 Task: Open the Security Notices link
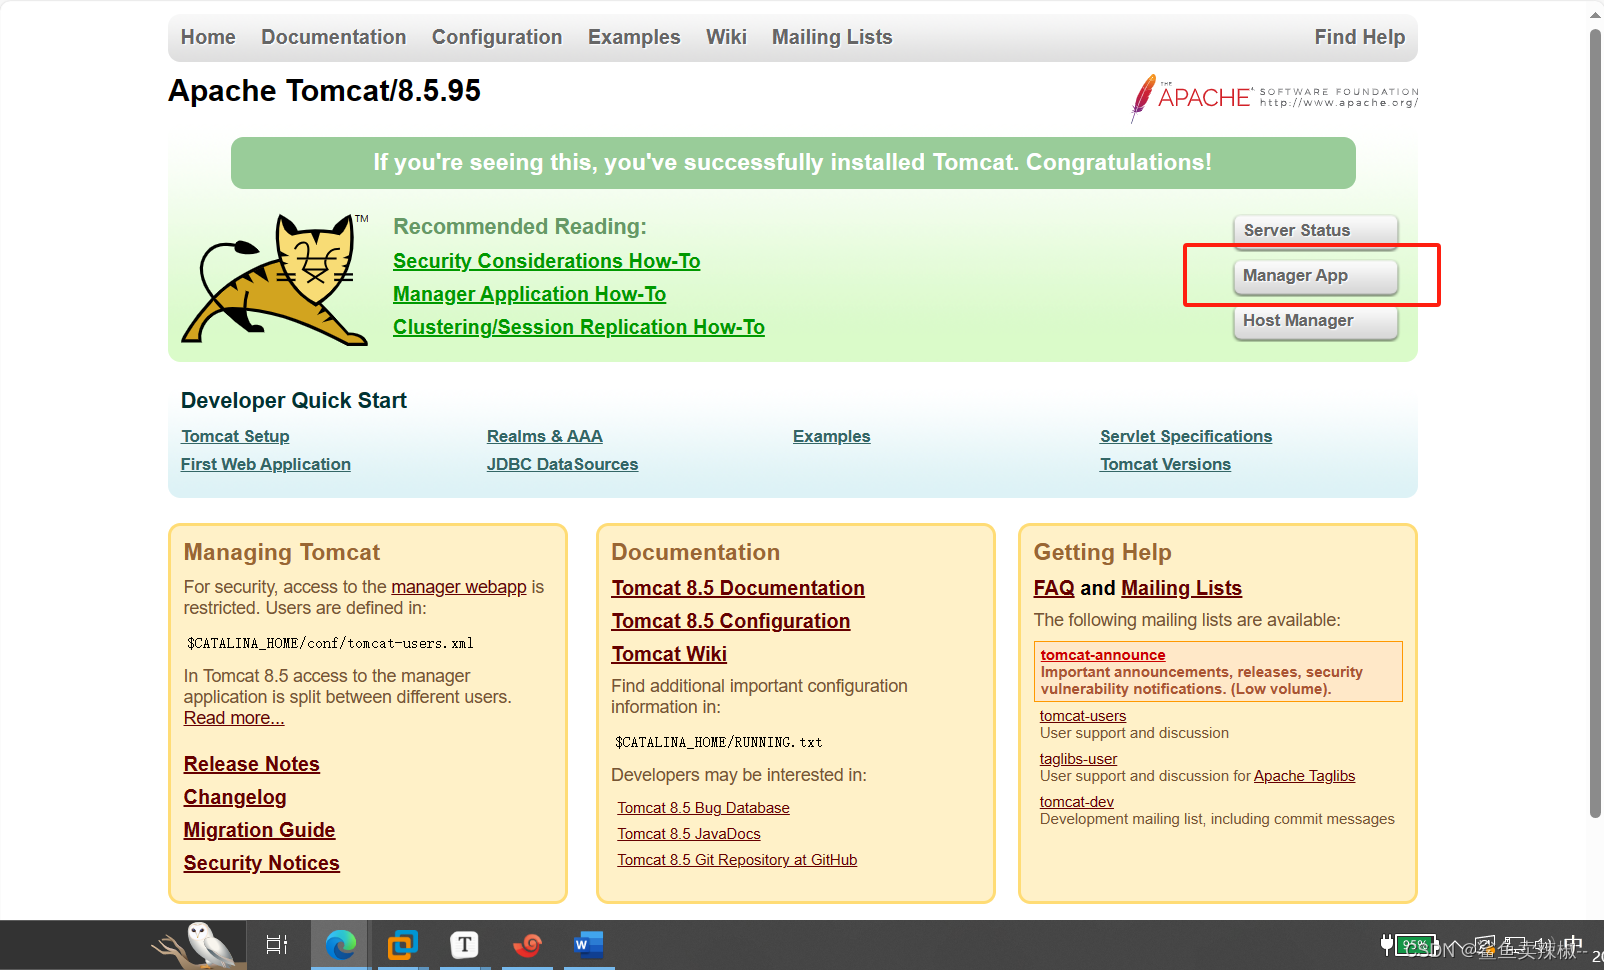(262, 863)
